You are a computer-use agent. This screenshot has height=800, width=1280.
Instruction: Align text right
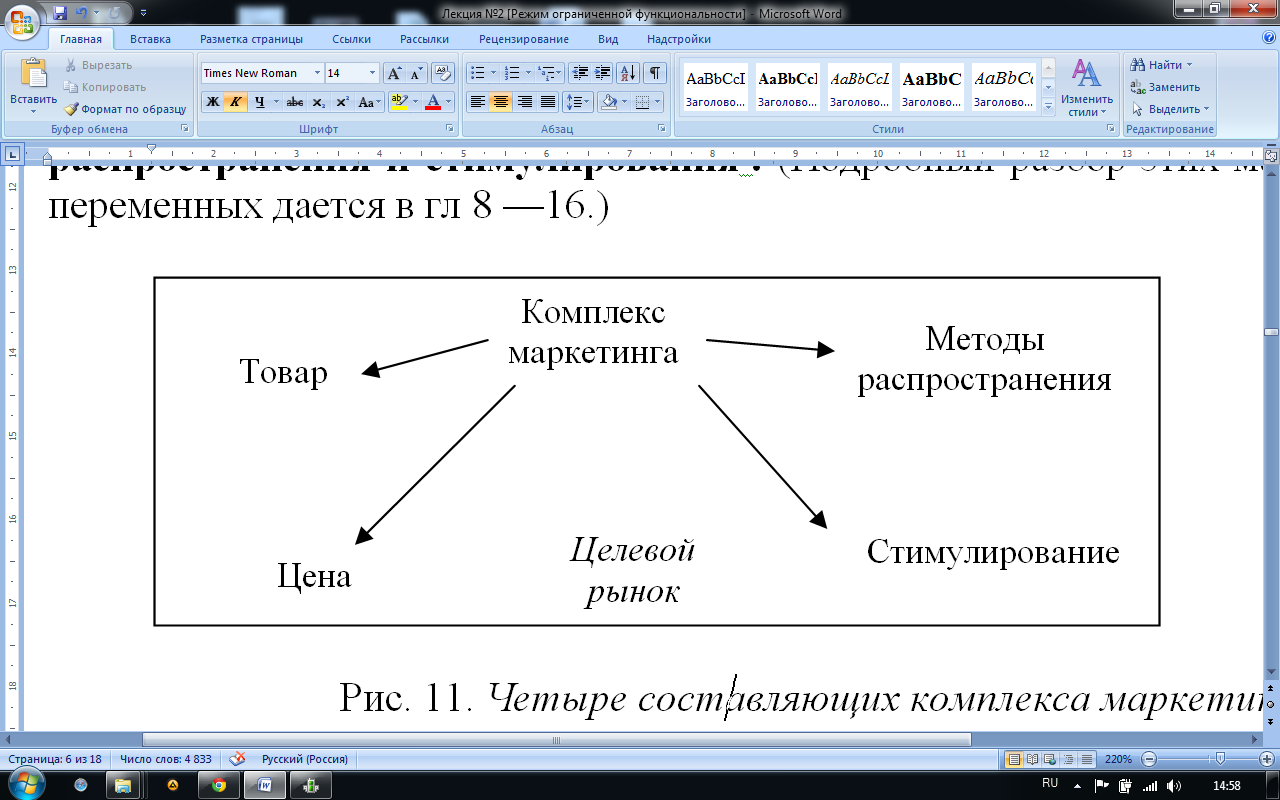(524, 102)
